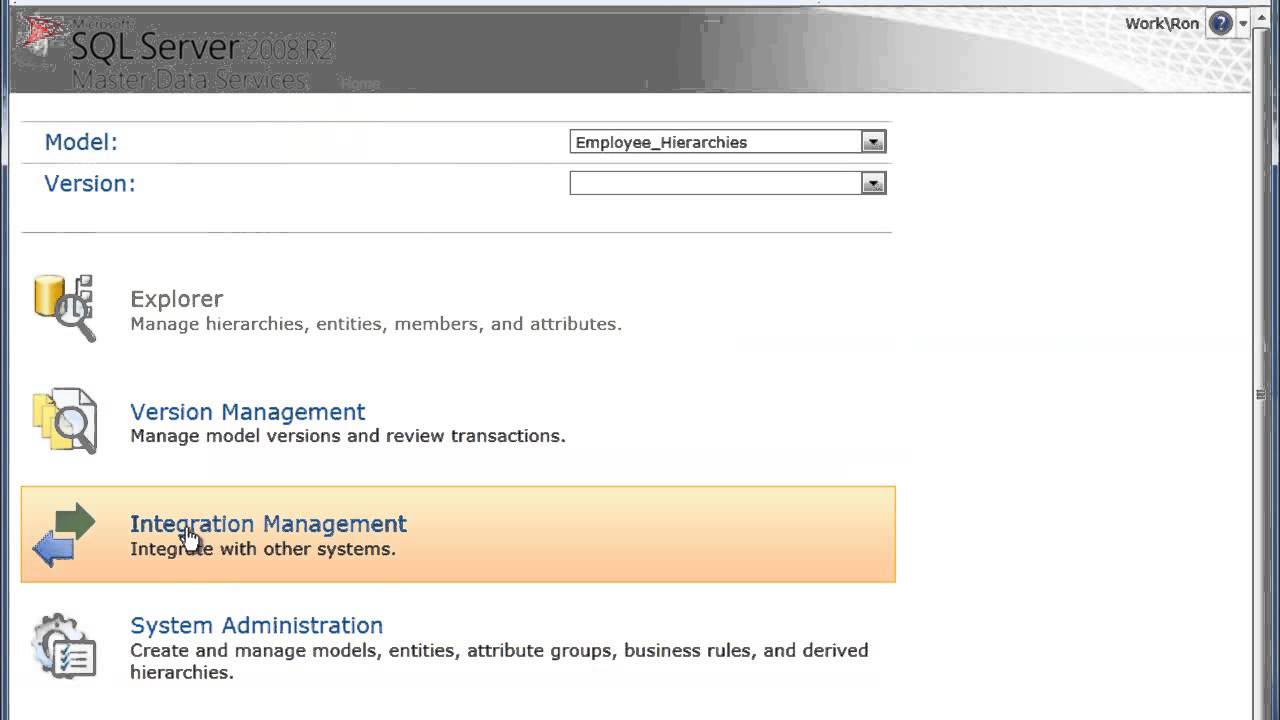Open the Version Management link

coord(248,412)
